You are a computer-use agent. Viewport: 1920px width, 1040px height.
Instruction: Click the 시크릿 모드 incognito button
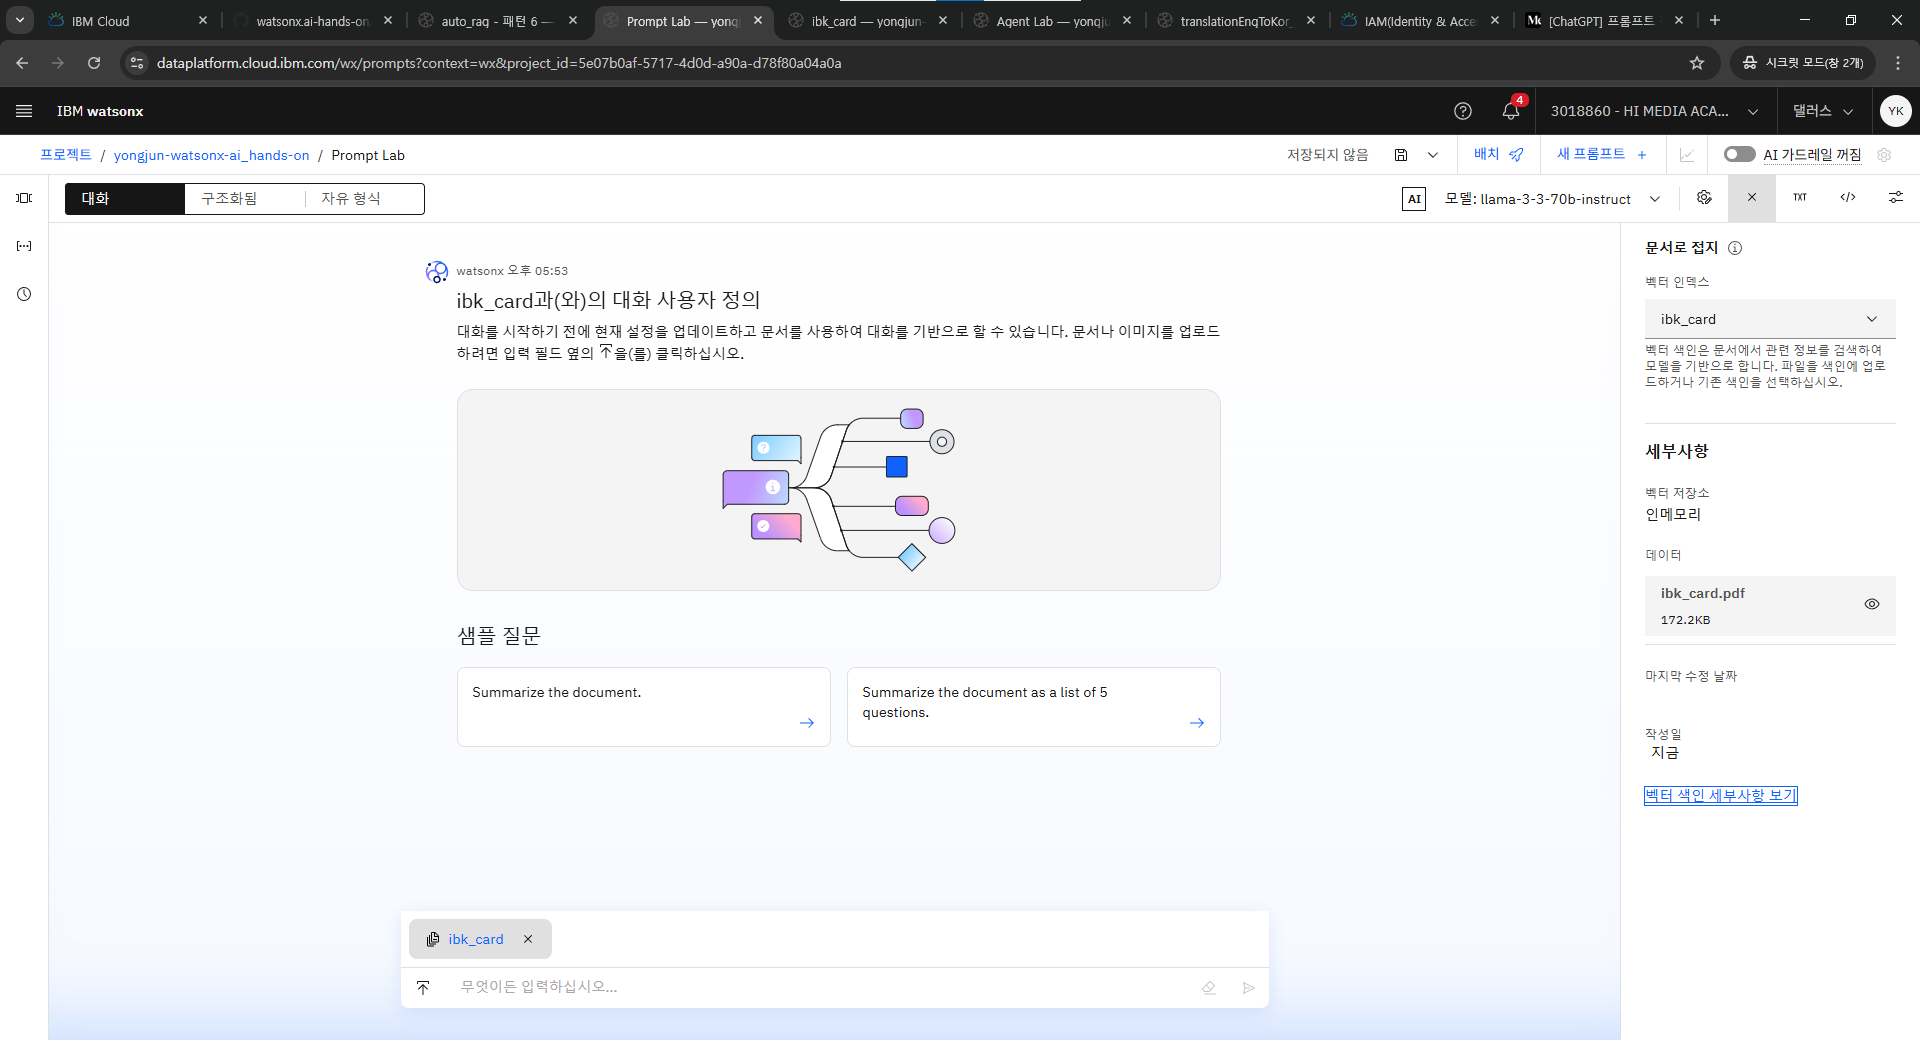tap(1802, 63)
